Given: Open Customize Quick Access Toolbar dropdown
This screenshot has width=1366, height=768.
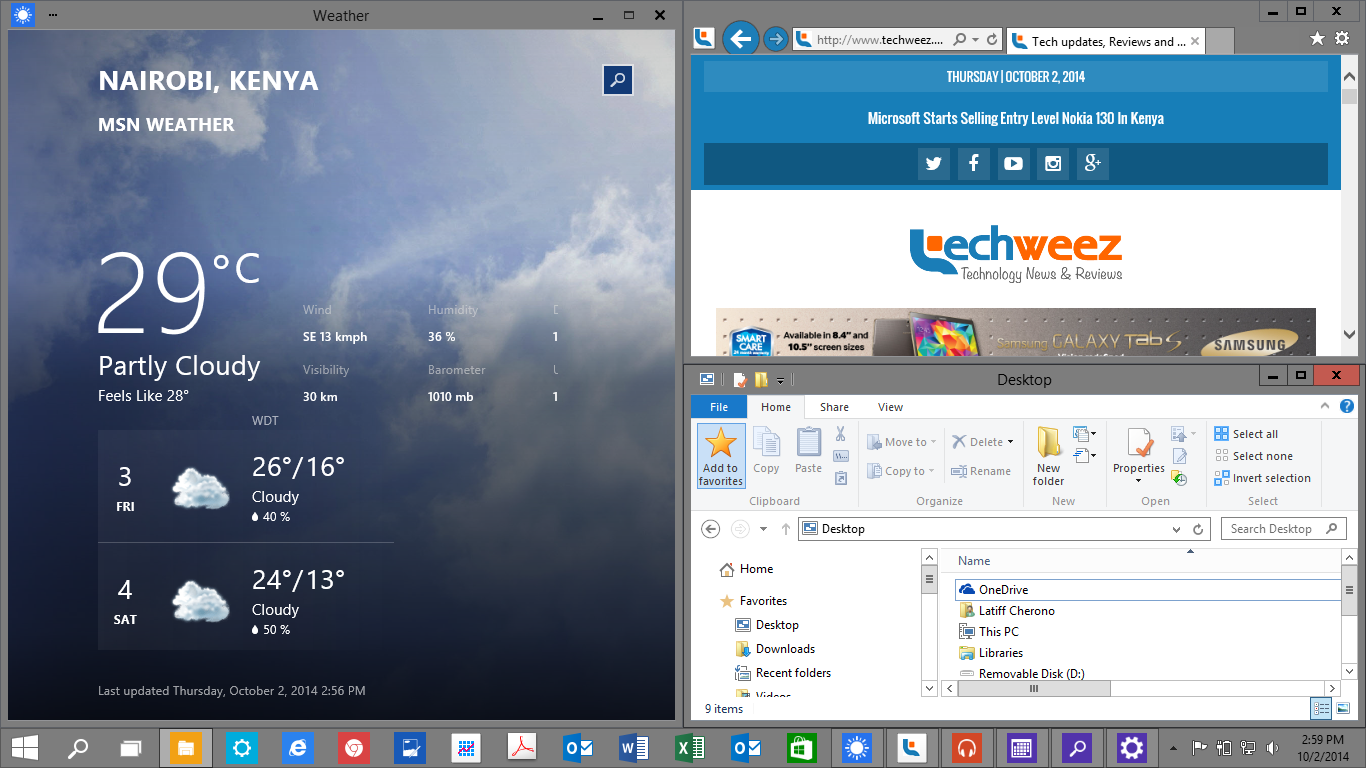Looking at the screenshot, I should pyautogui.click(x=780, y=380).
